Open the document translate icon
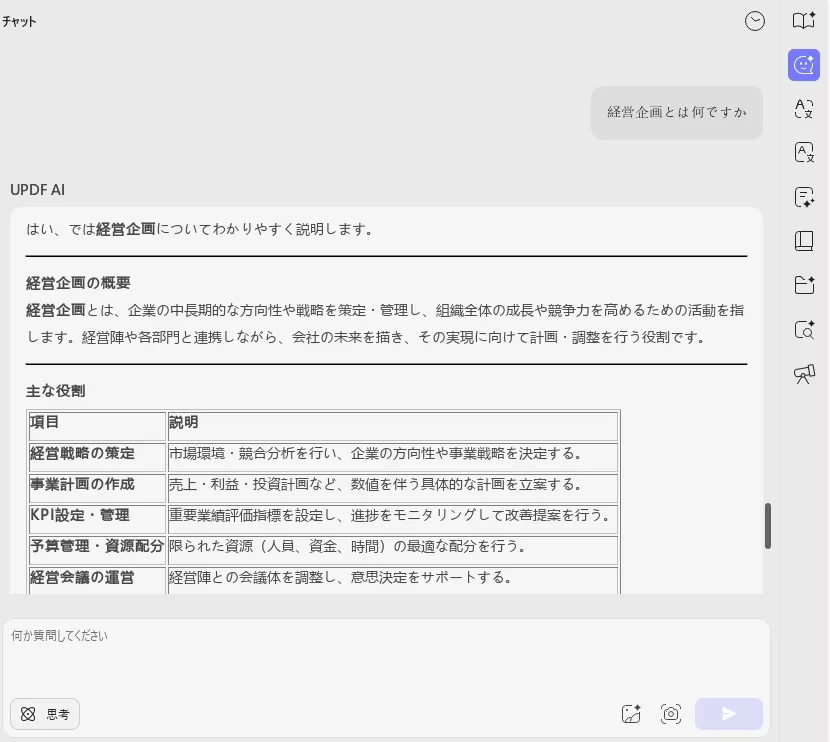Image resolution: width=830 pixels, height=742 pixels. [804, 152]
